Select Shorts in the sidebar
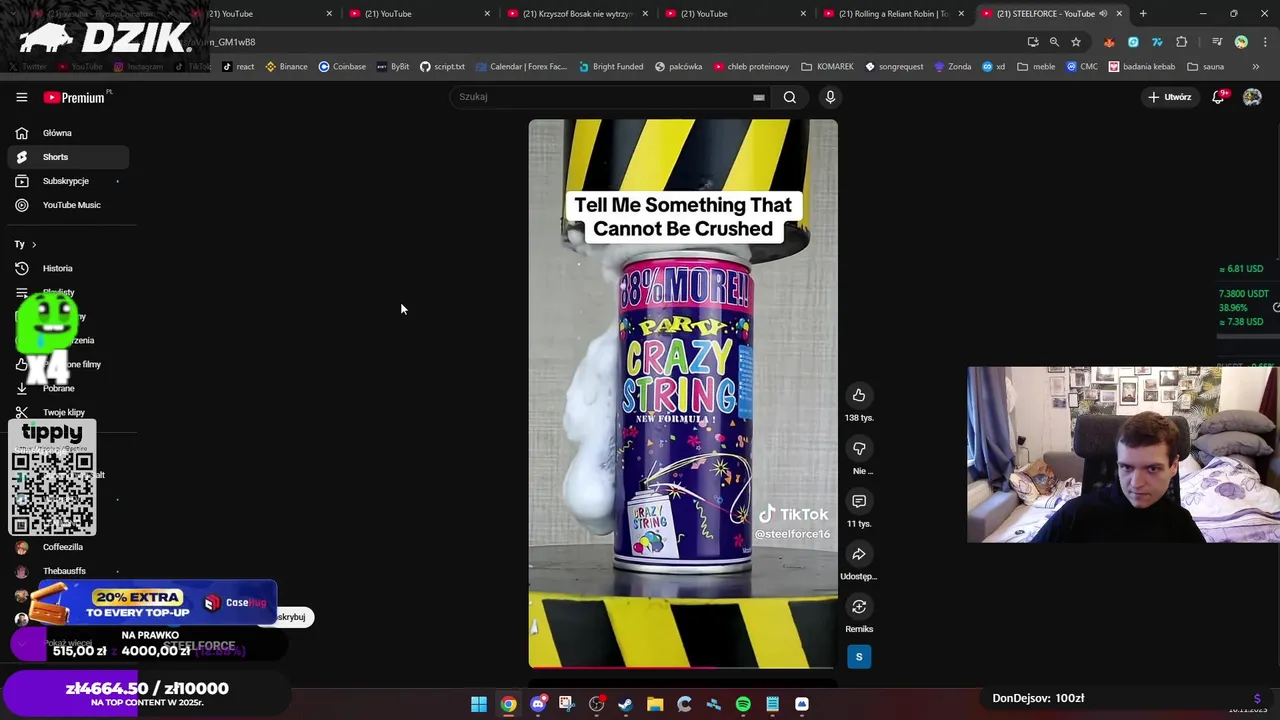1280x720 pixels. tap(68, 157)
